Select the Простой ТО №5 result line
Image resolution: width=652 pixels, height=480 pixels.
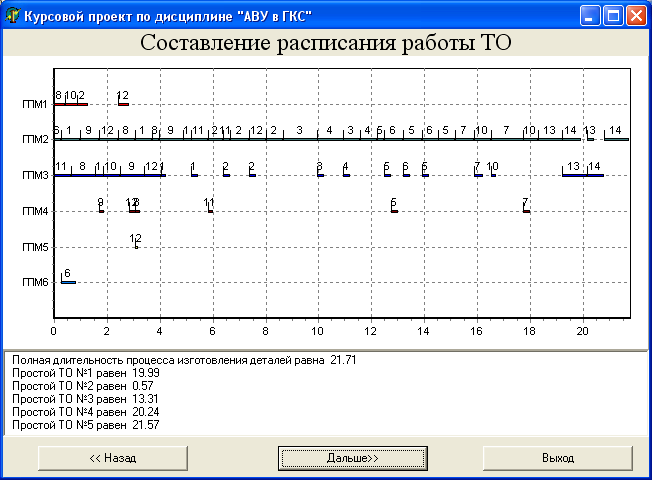pyautogui.click(x=86, y=425)
